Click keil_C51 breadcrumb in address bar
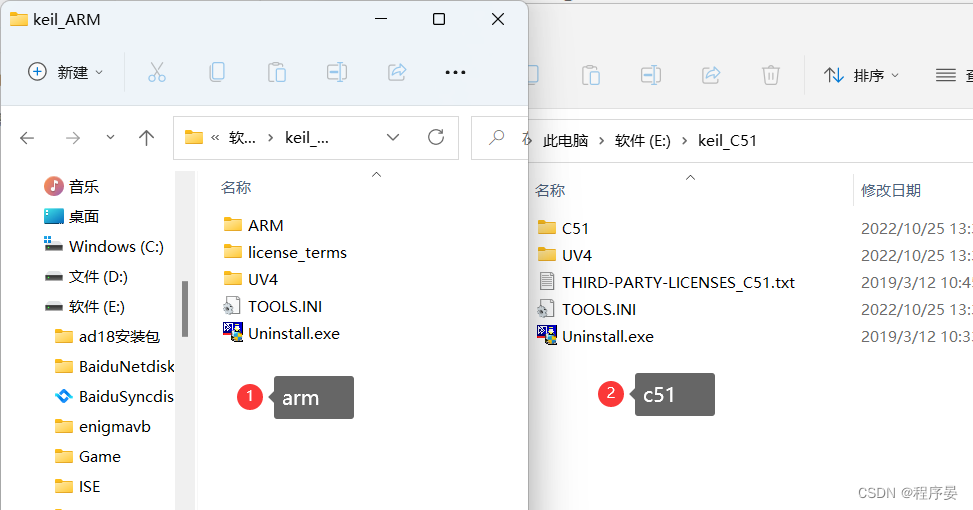Viewport: 973px width, 510px height. [x=727, y=141]
